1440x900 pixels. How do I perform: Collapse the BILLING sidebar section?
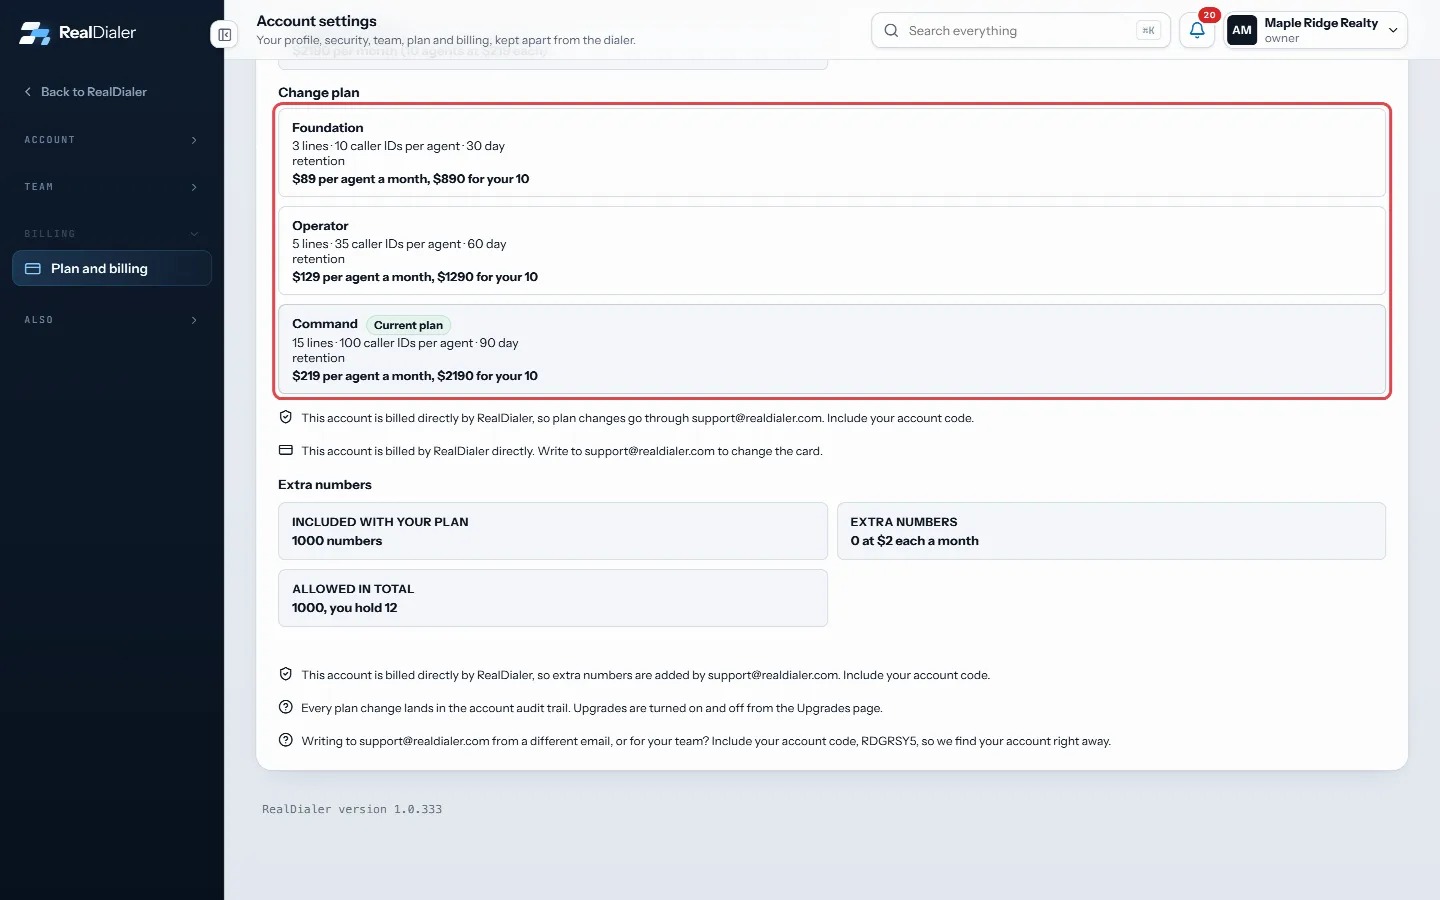[112, 234]
